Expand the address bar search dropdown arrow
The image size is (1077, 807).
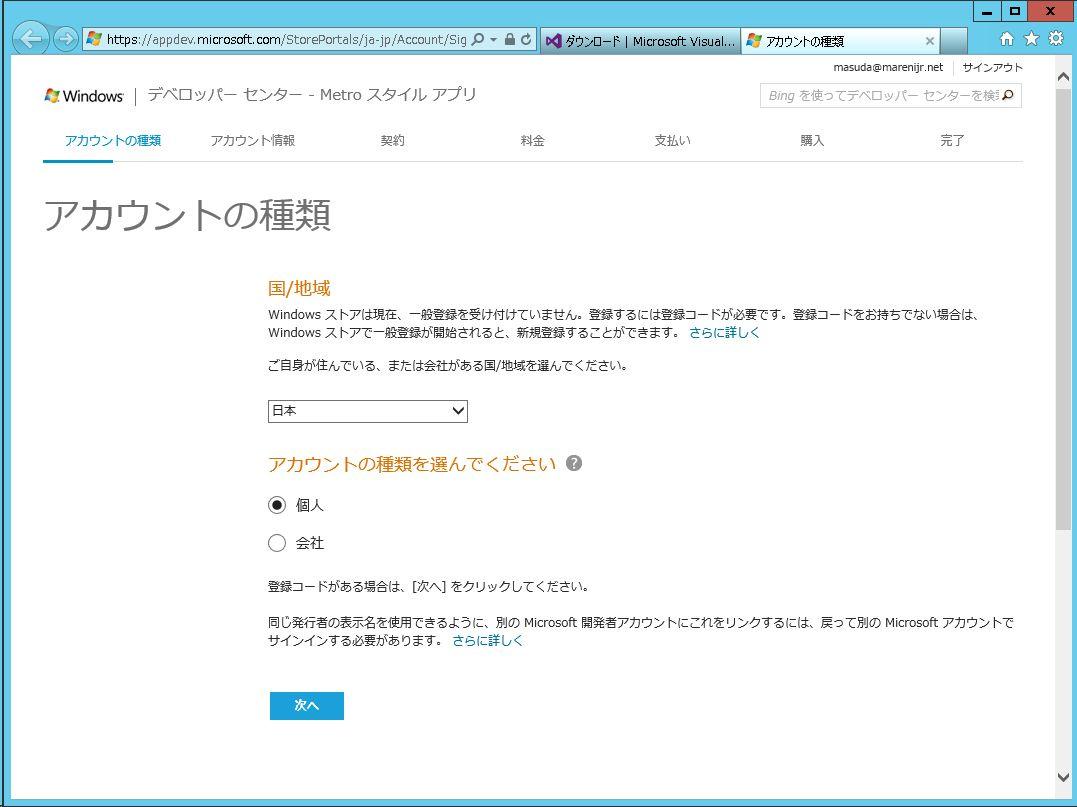[493, 40]
